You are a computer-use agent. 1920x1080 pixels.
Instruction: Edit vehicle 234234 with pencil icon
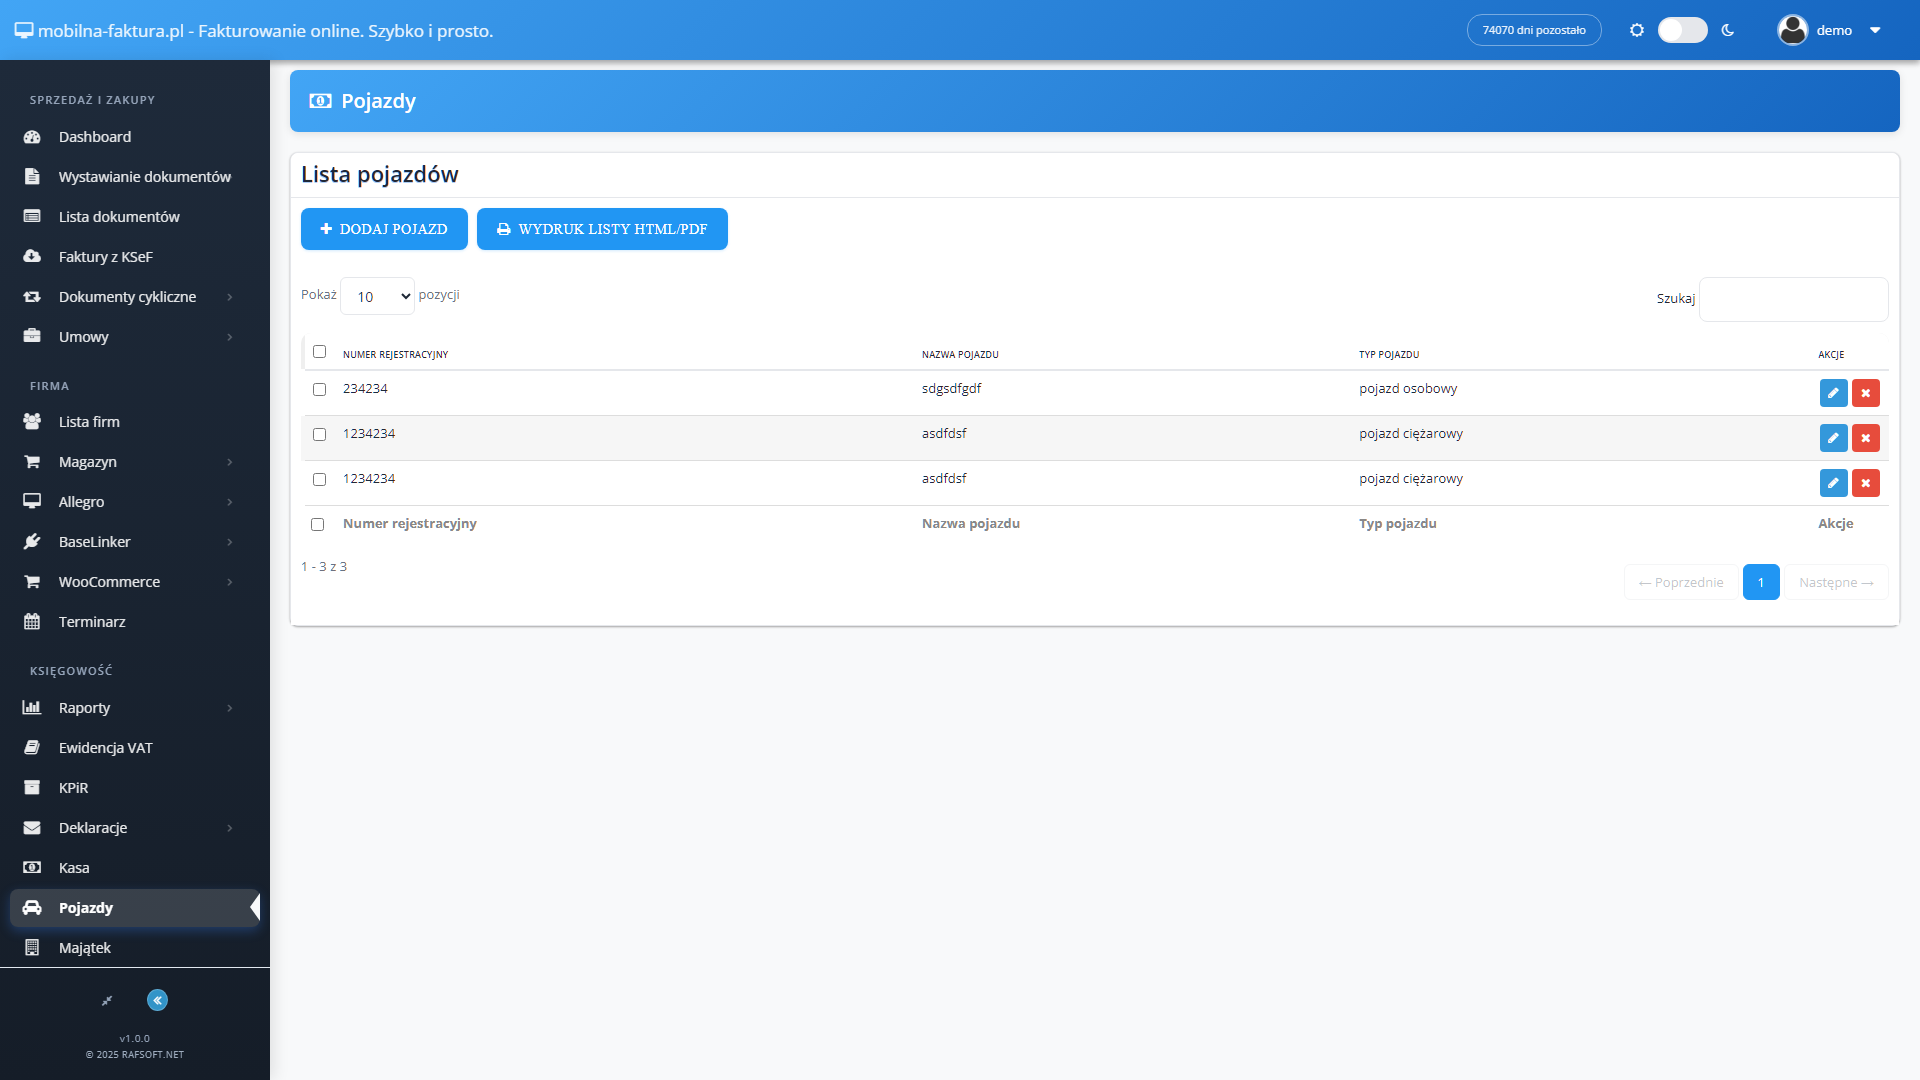1833,393
